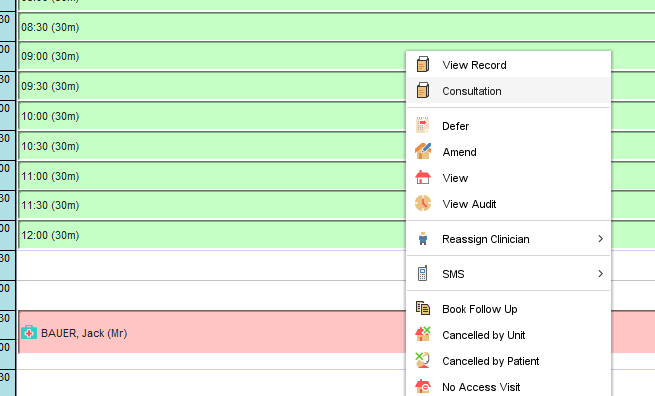The height and width of the screenshot is (396, 655).
Task: Select the 12:00 (30m) slot
Action: pos(212,235)
